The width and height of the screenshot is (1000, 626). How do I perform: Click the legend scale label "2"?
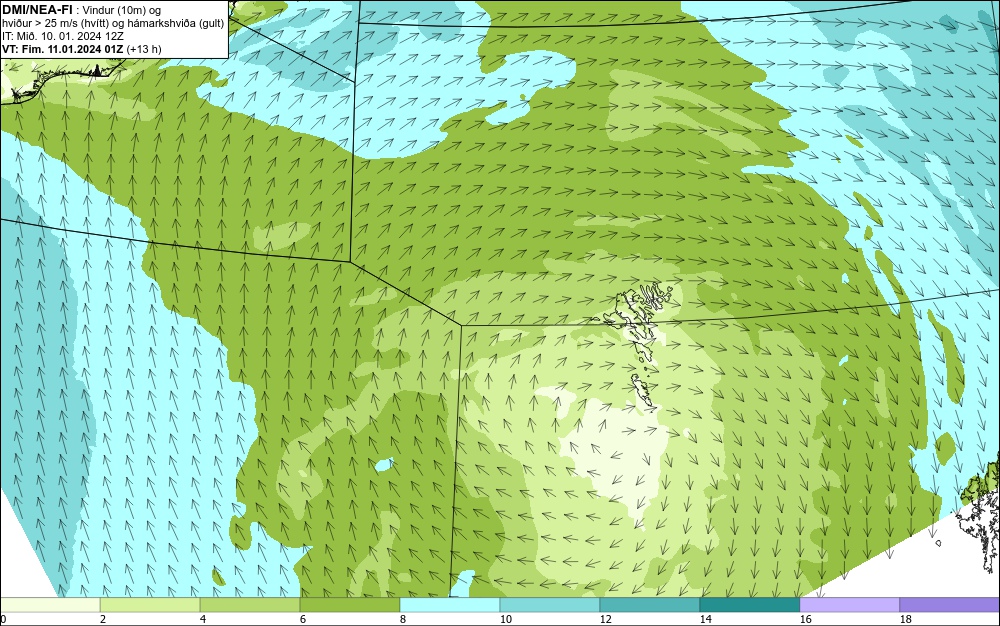pyautogui.click(x=103, y=619)
